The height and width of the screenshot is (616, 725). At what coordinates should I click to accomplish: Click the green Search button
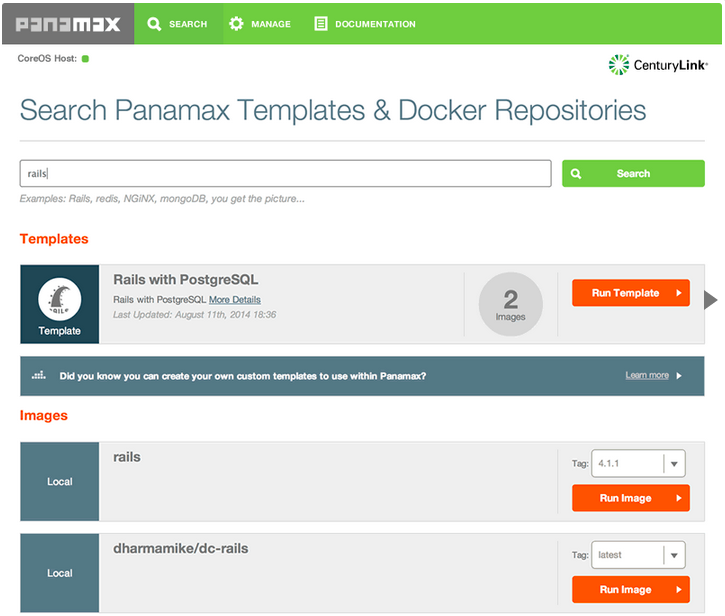pyautogui.click(x=633, y=173)
